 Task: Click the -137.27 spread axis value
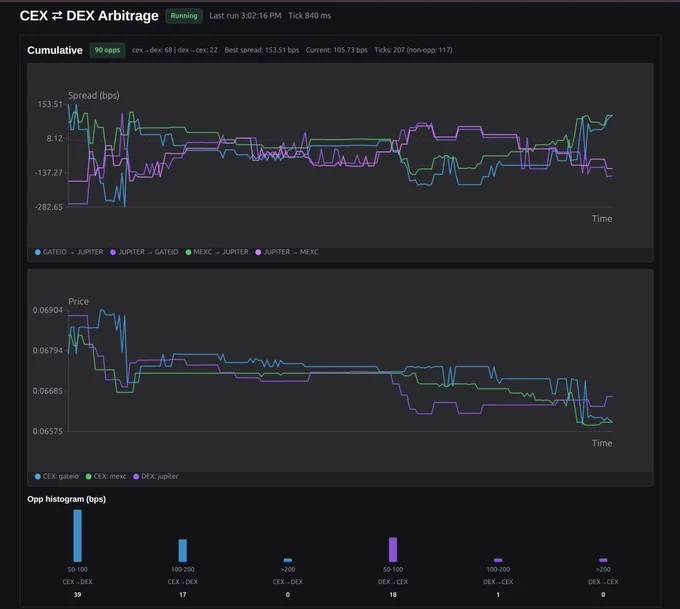pos(49,173)
